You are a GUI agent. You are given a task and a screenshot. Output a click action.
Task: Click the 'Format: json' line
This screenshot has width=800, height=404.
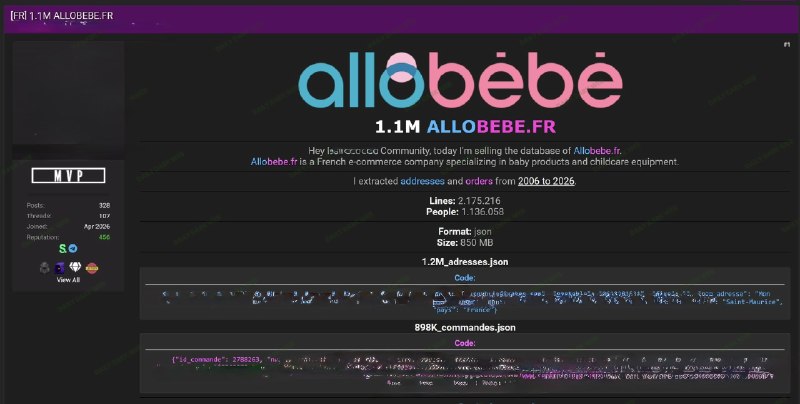click(465, 232)
